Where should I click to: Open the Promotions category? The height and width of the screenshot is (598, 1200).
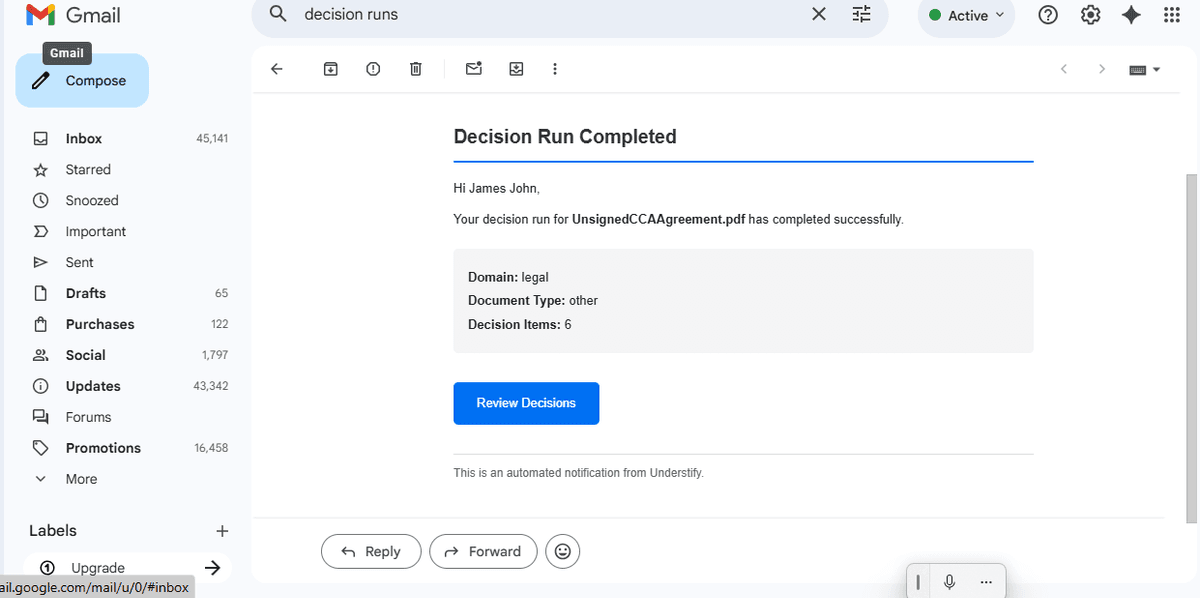click(x=105, y=447)
